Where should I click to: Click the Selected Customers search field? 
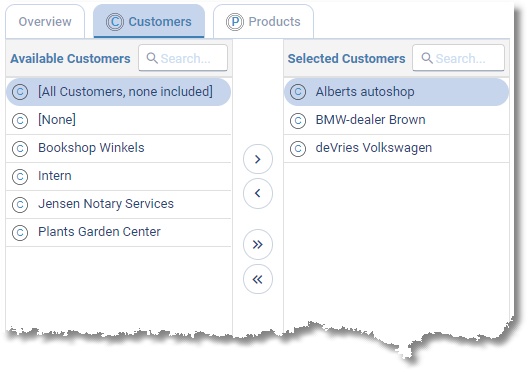[458, 58]
